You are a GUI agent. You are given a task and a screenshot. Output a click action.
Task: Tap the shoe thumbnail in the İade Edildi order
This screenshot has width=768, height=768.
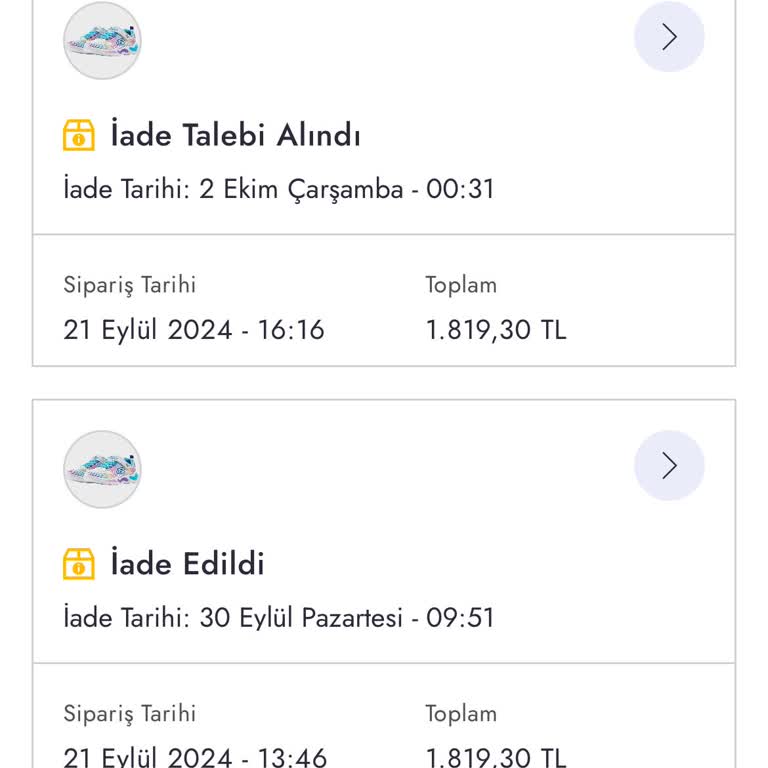[102, 469]
